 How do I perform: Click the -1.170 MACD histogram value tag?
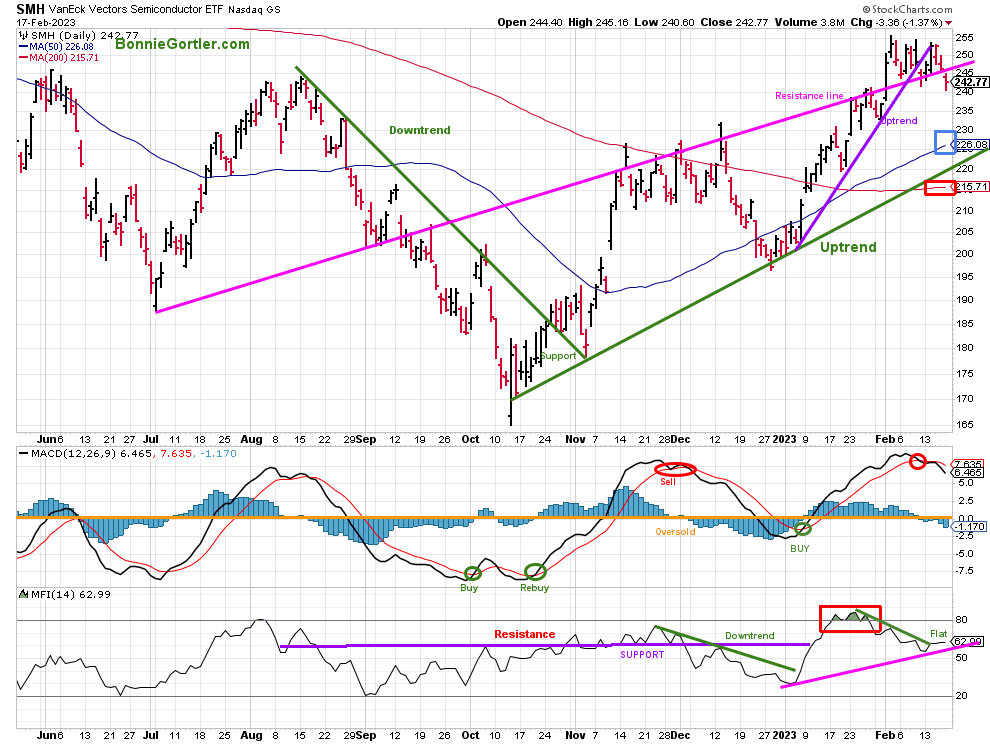(x=970, y=526)
